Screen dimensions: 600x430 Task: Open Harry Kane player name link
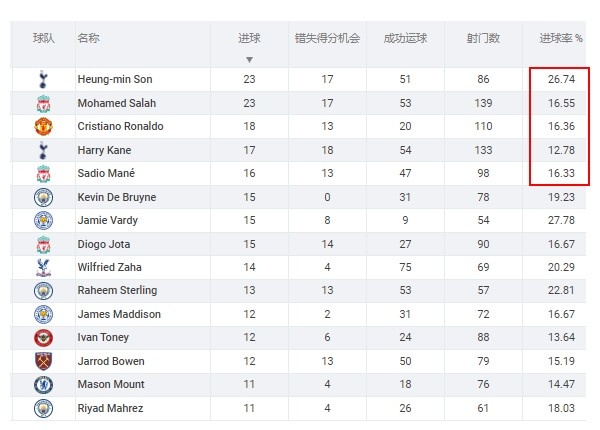(x=104, y=150)
